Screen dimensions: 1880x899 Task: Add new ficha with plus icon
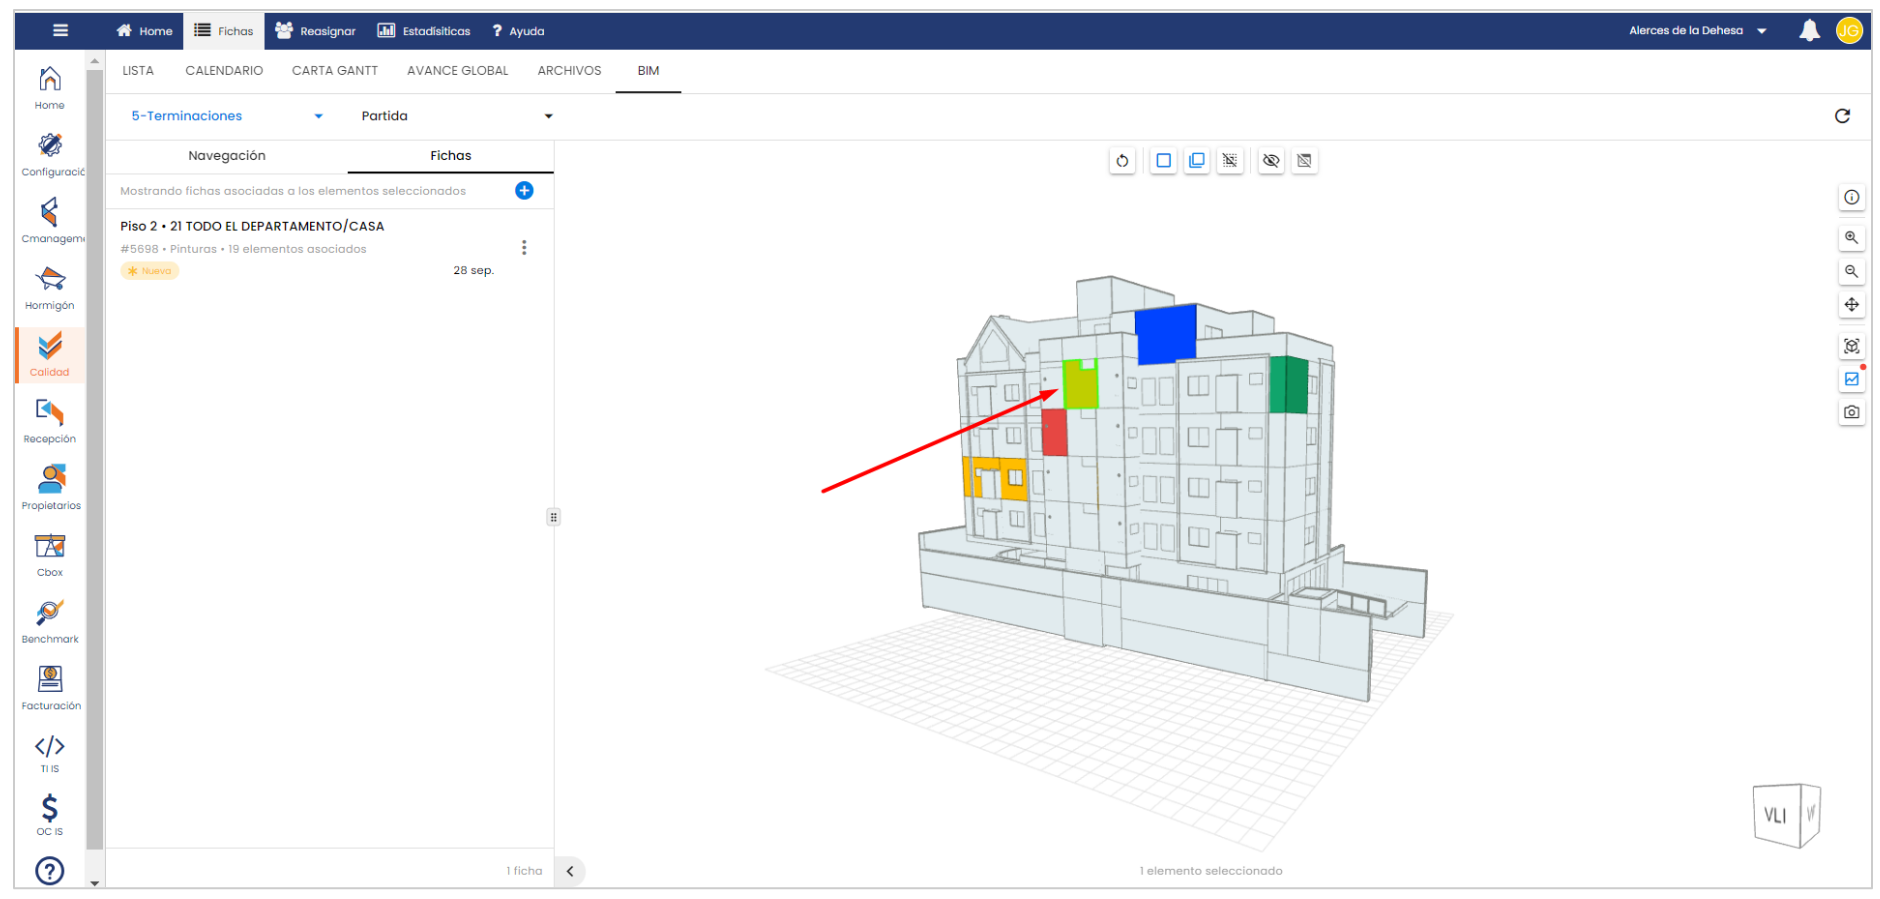pos(524,191)
